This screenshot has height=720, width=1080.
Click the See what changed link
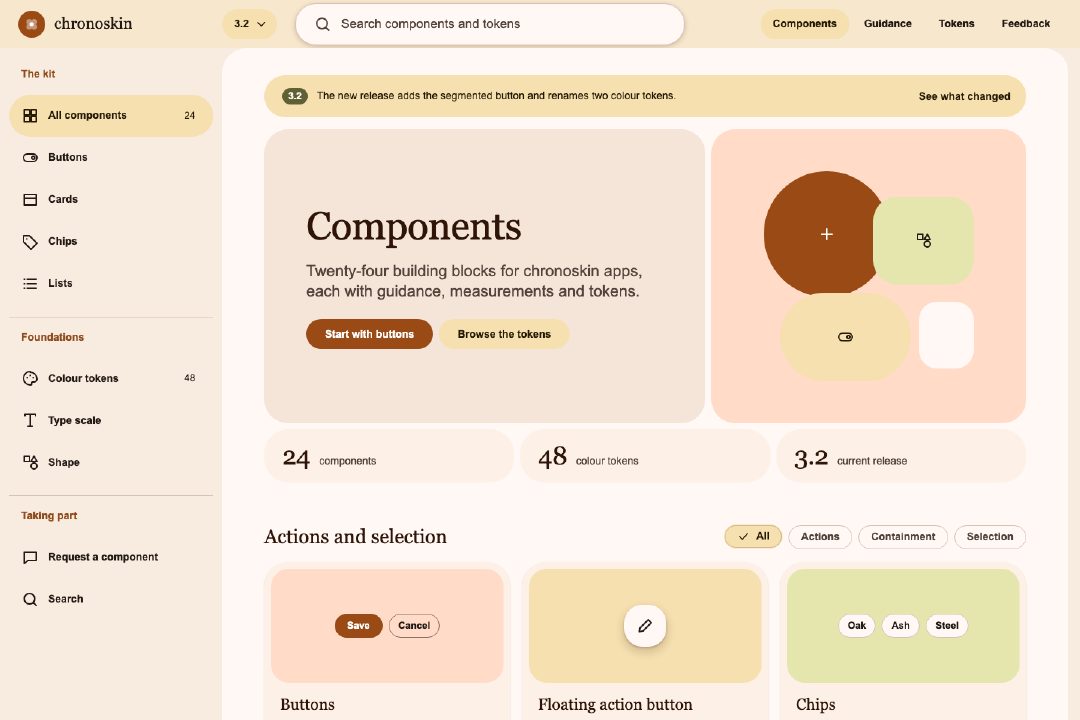click(x=964, y=96)
